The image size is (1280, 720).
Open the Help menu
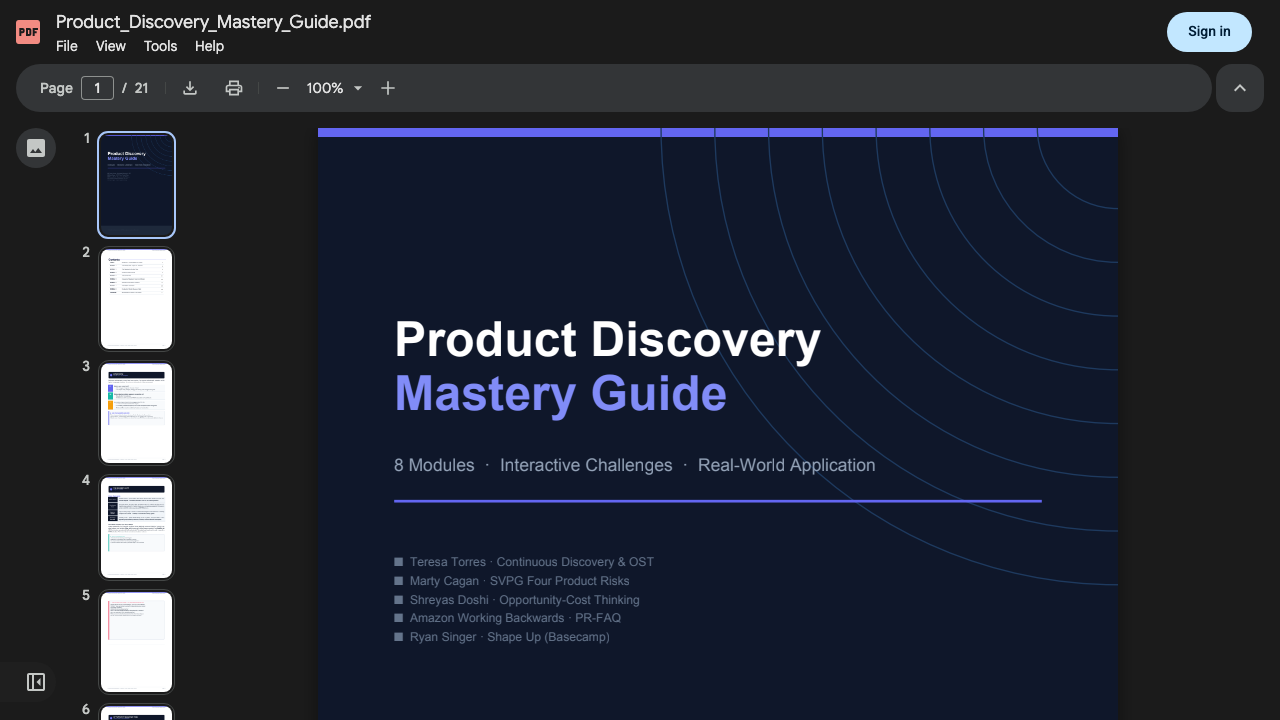point(209,46)
